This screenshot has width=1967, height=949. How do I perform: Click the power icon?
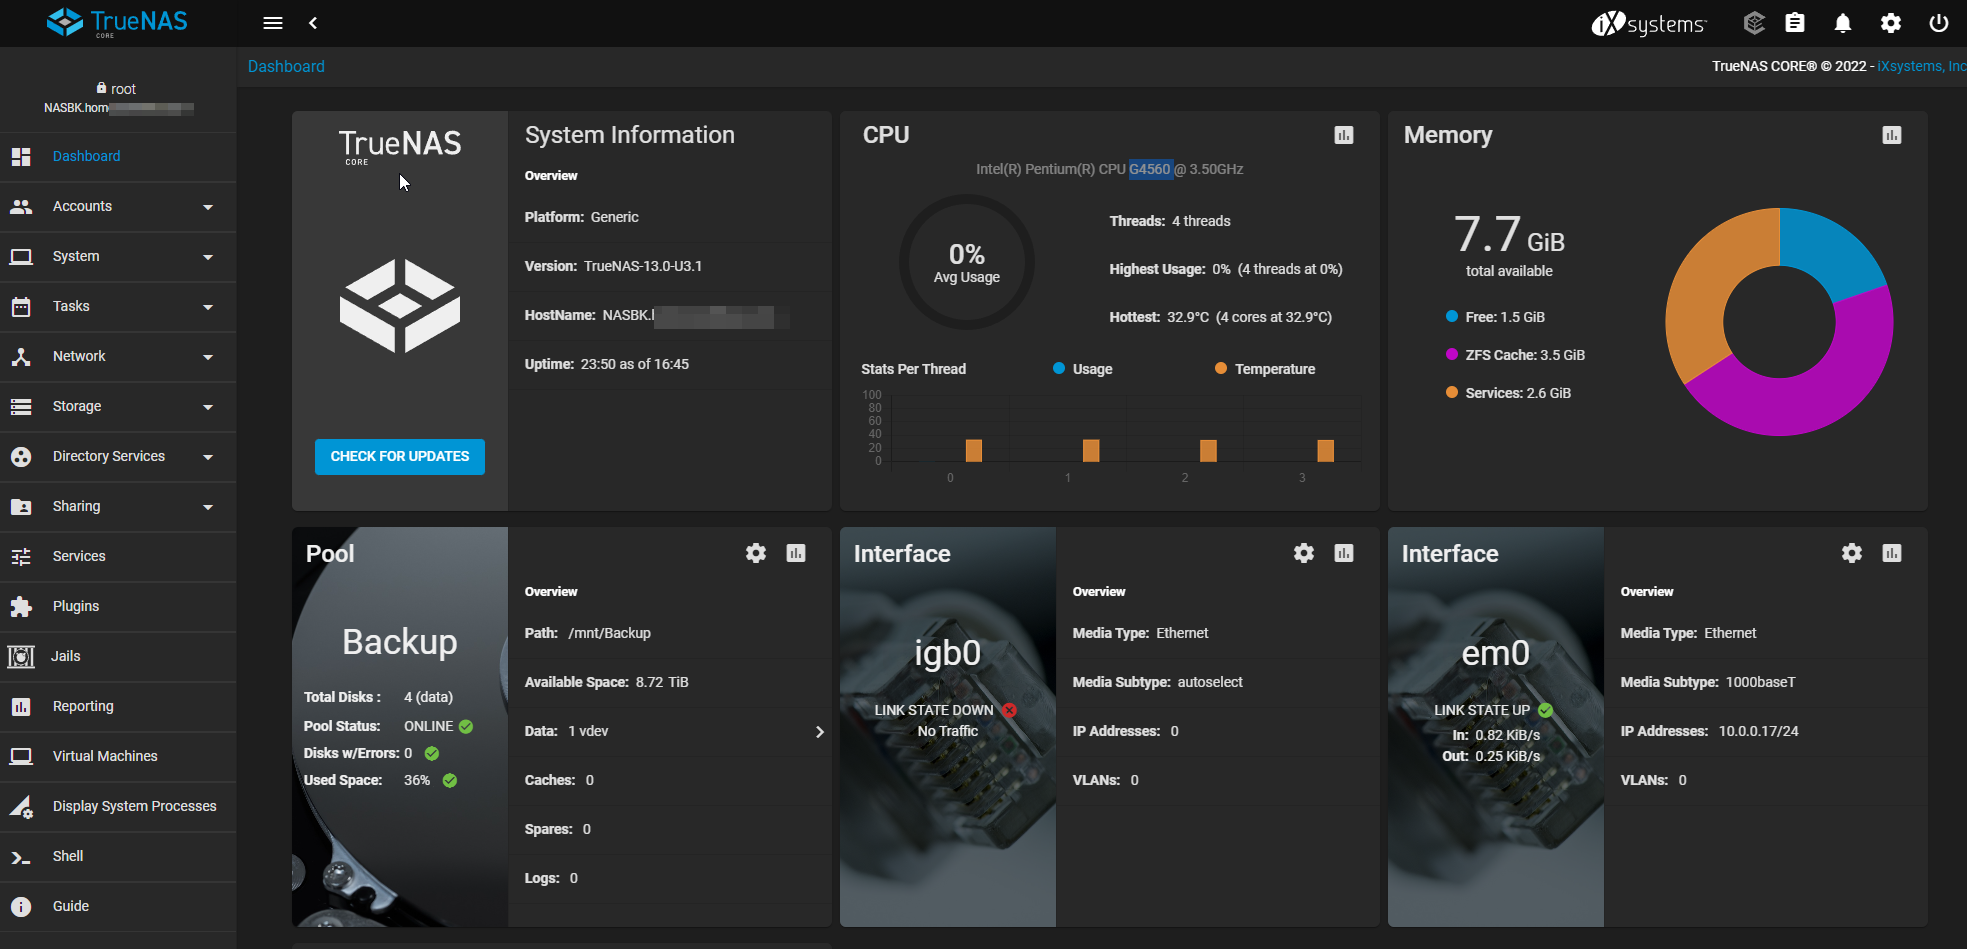(x=1939, y=23)
